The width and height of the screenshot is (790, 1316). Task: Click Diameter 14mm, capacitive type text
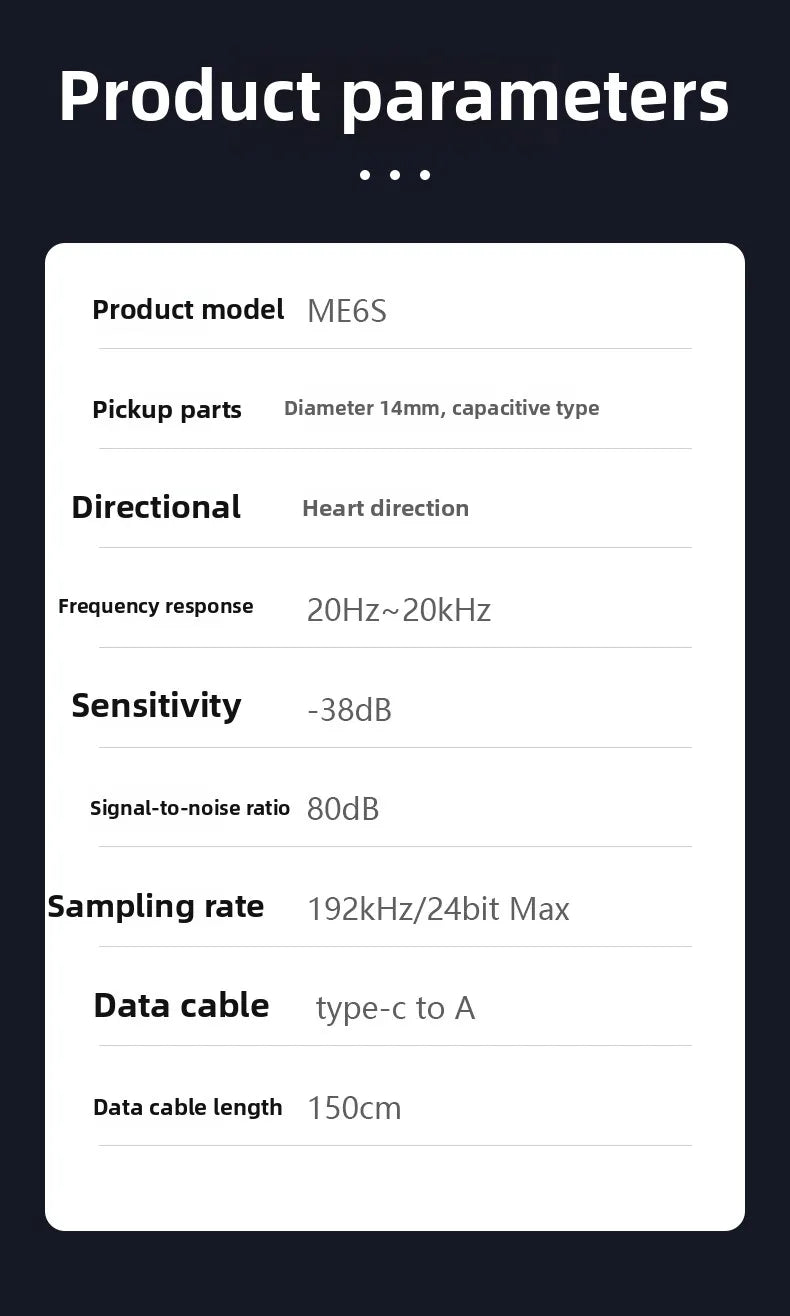pos(442,408)
